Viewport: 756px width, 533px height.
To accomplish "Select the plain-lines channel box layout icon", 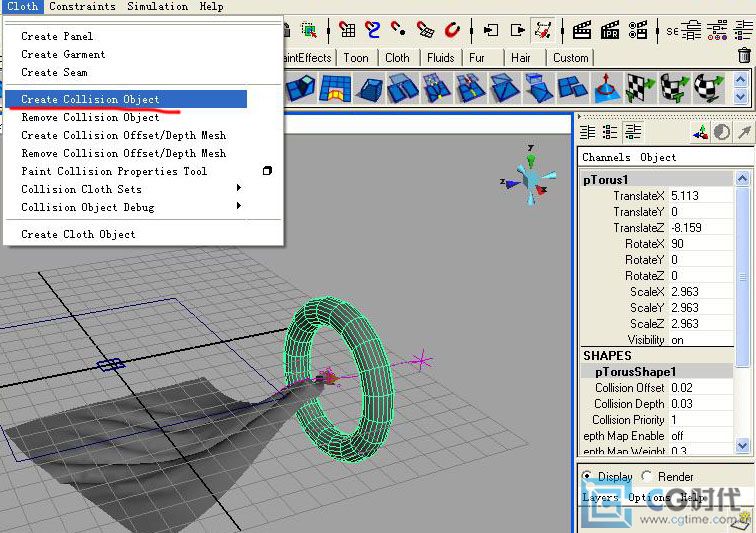I will coord(587,132).
